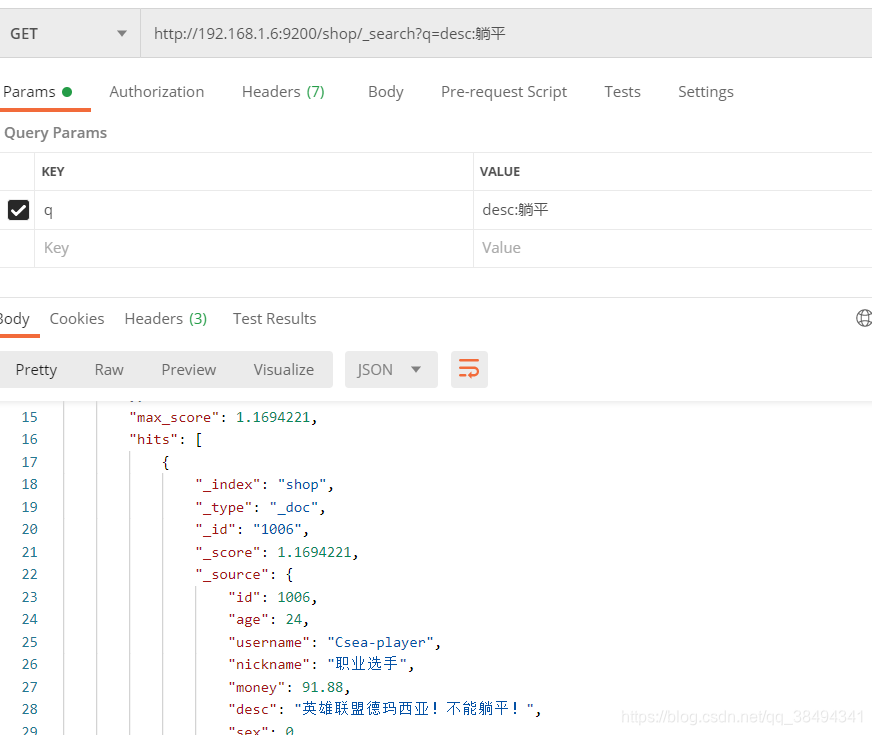Toggle the q parameter checkbox
872x735 pixels.
(18, 210)
